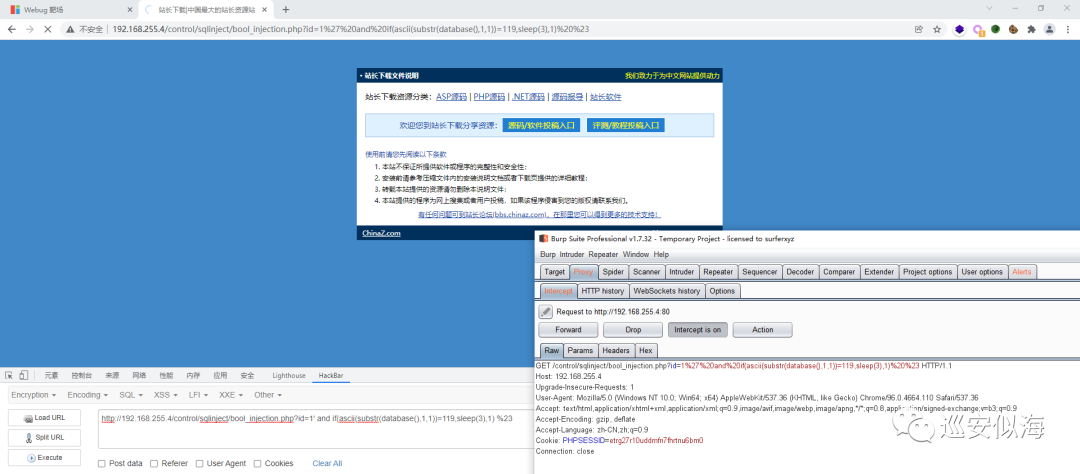
Task: Enable the Post data checkbox
Action: 102,464
